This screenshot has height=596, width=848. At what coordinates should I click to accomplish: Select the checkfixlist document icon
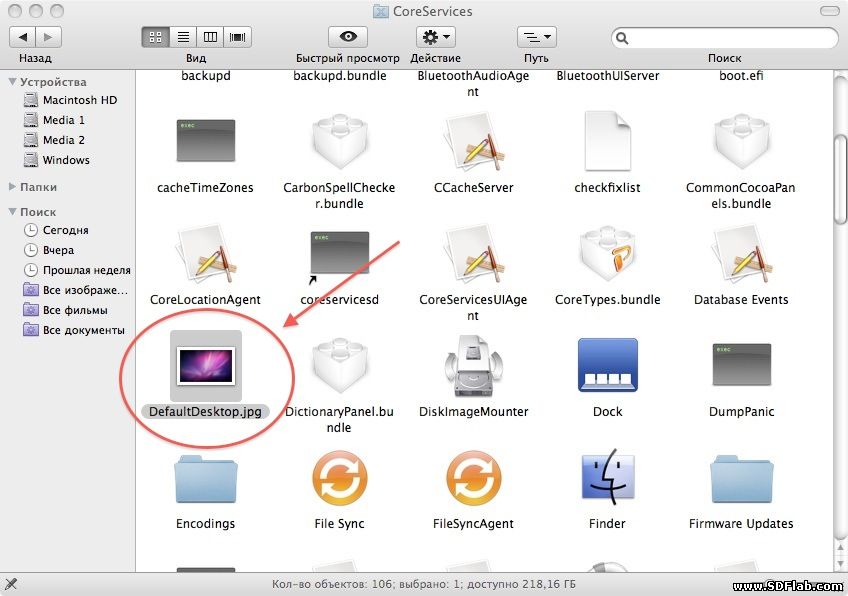click(607, 141)
